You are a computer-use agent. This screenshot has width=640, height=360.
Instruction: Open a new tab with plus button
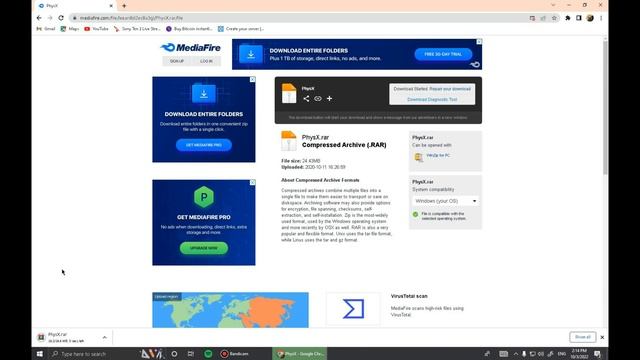coord(124,6)
